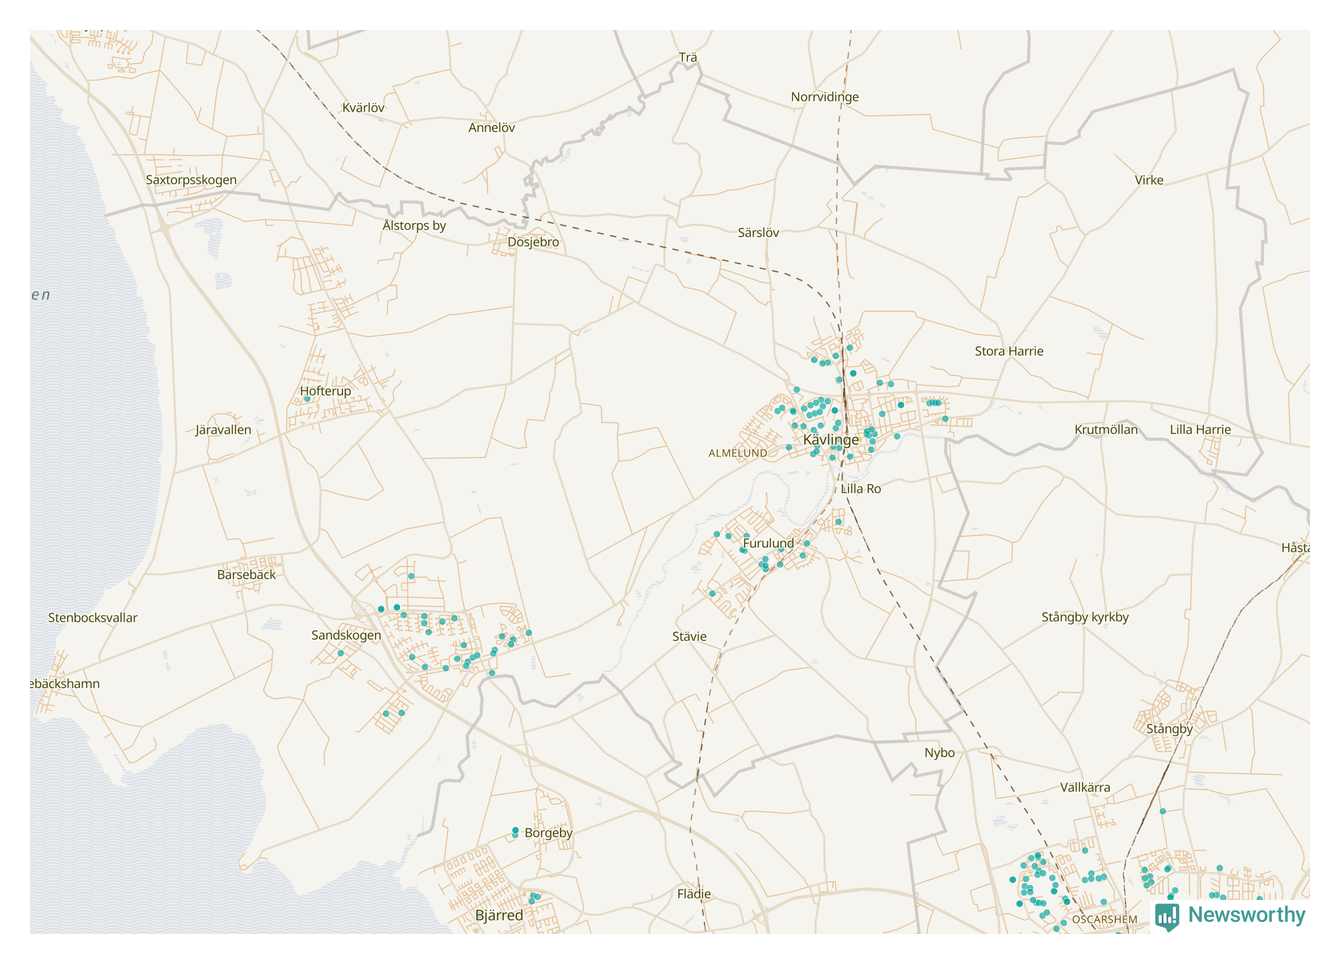Viewport: 1340px width, 964px height.
Task: Click the teal dot below Sandskogen label
Action: (x=341, y=653)
